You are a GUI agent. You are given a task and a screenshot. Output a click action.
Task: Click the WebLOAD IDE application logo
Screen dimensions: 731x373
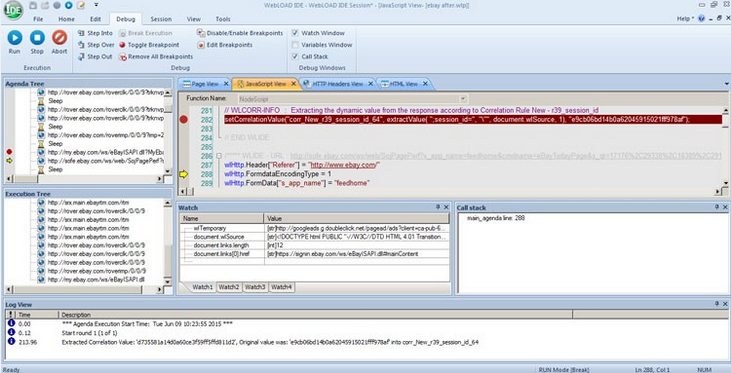[13, 11]
